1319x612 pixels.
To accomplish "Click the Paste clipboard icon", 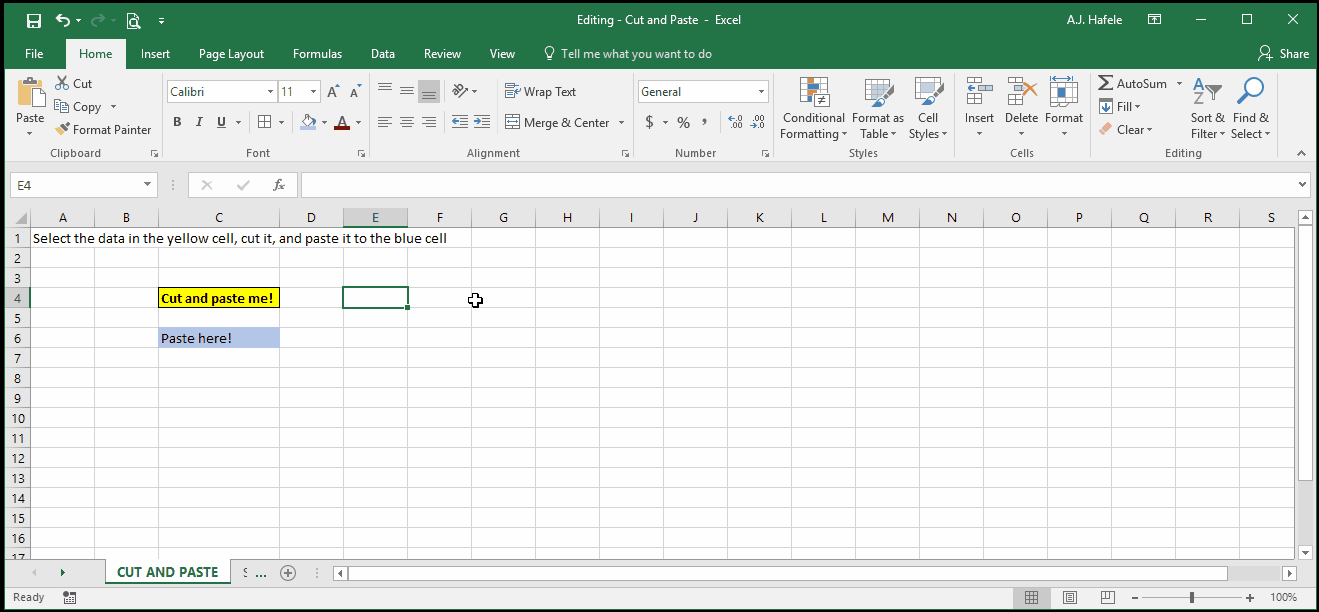I will (x=30, y=93).
